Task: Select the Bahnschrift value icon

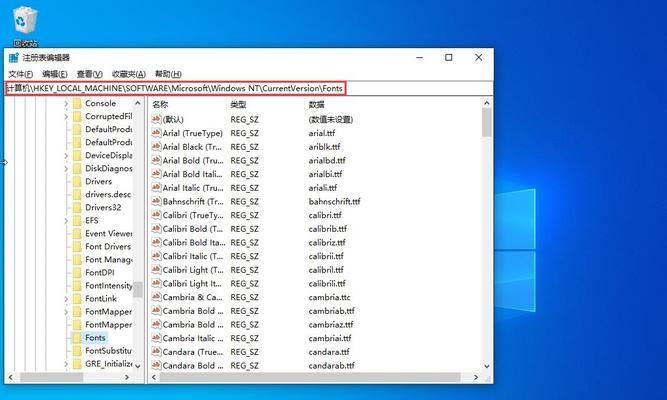Action: (156, 201)
